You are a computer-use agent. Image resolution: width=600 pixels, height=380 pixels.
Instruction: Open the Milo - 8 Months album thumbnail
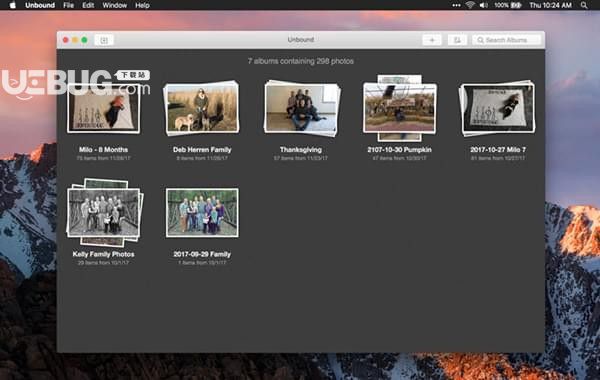[103, 109]
